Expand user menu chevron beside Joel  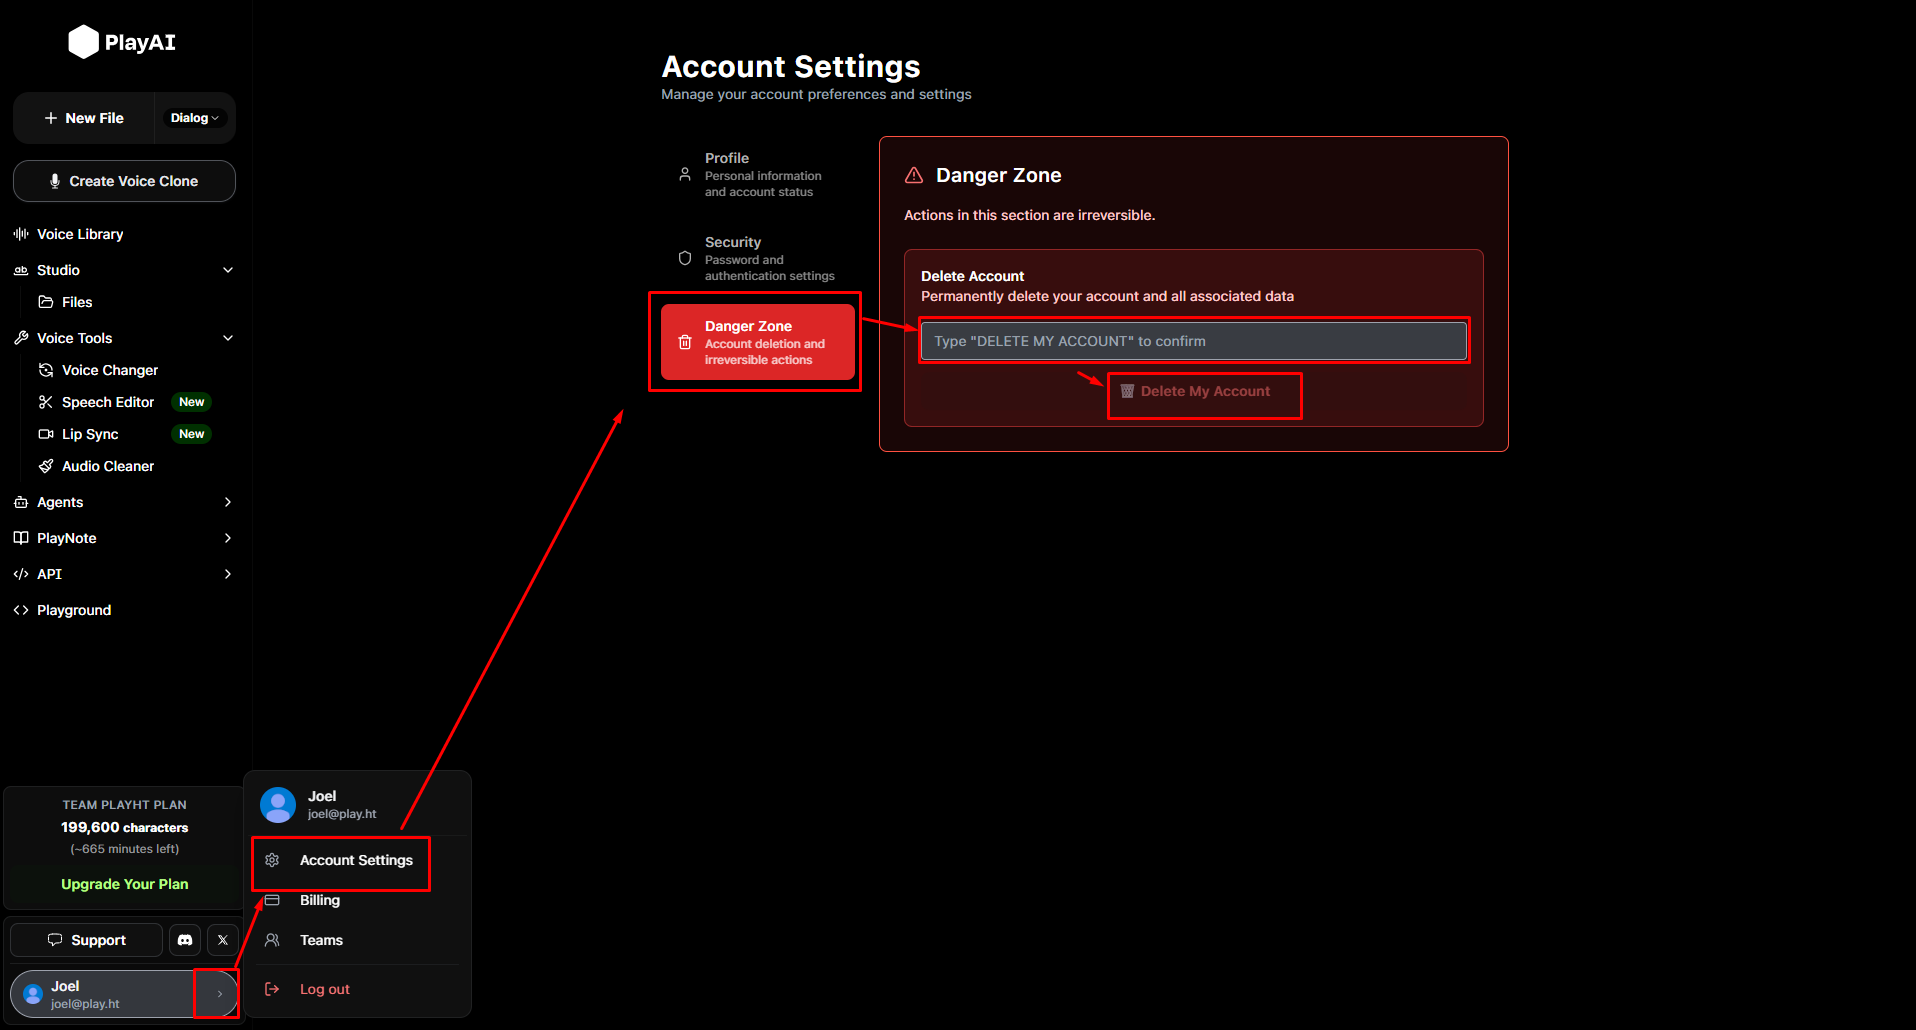click(x=220, y=994)
